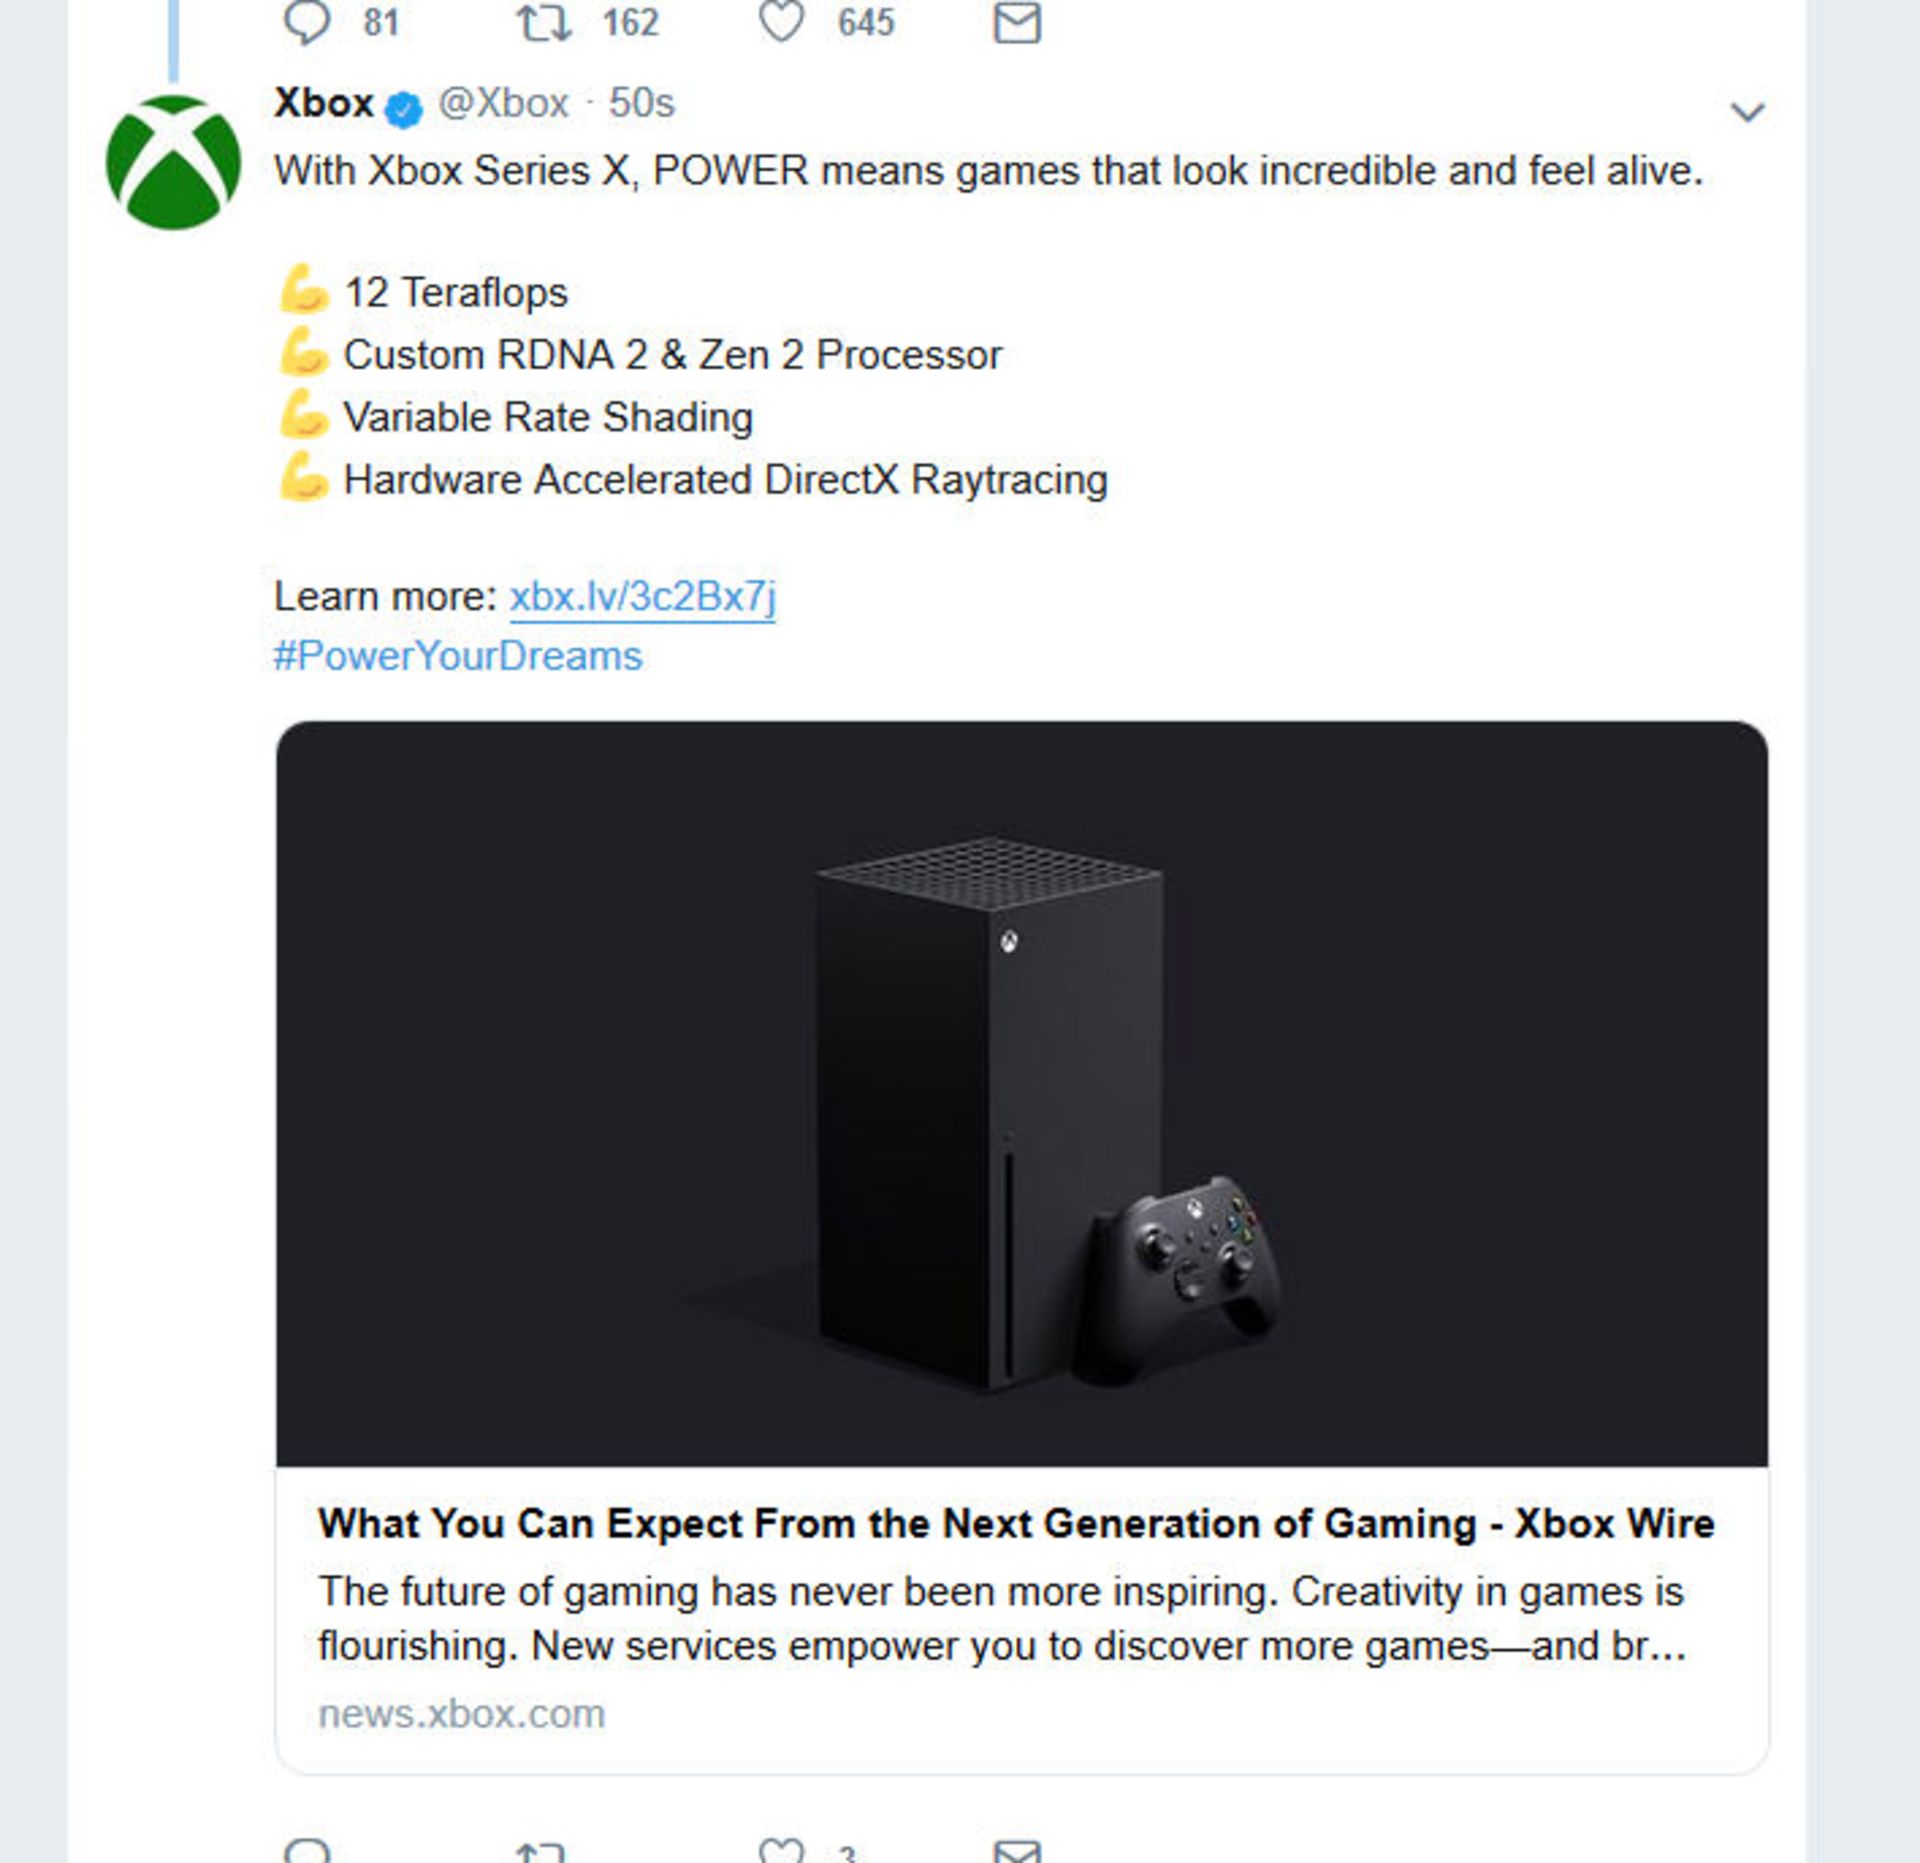Retweet the post showing 162 retweets
Viewport: 1920px width, 1863px height.
coord(543,22)
